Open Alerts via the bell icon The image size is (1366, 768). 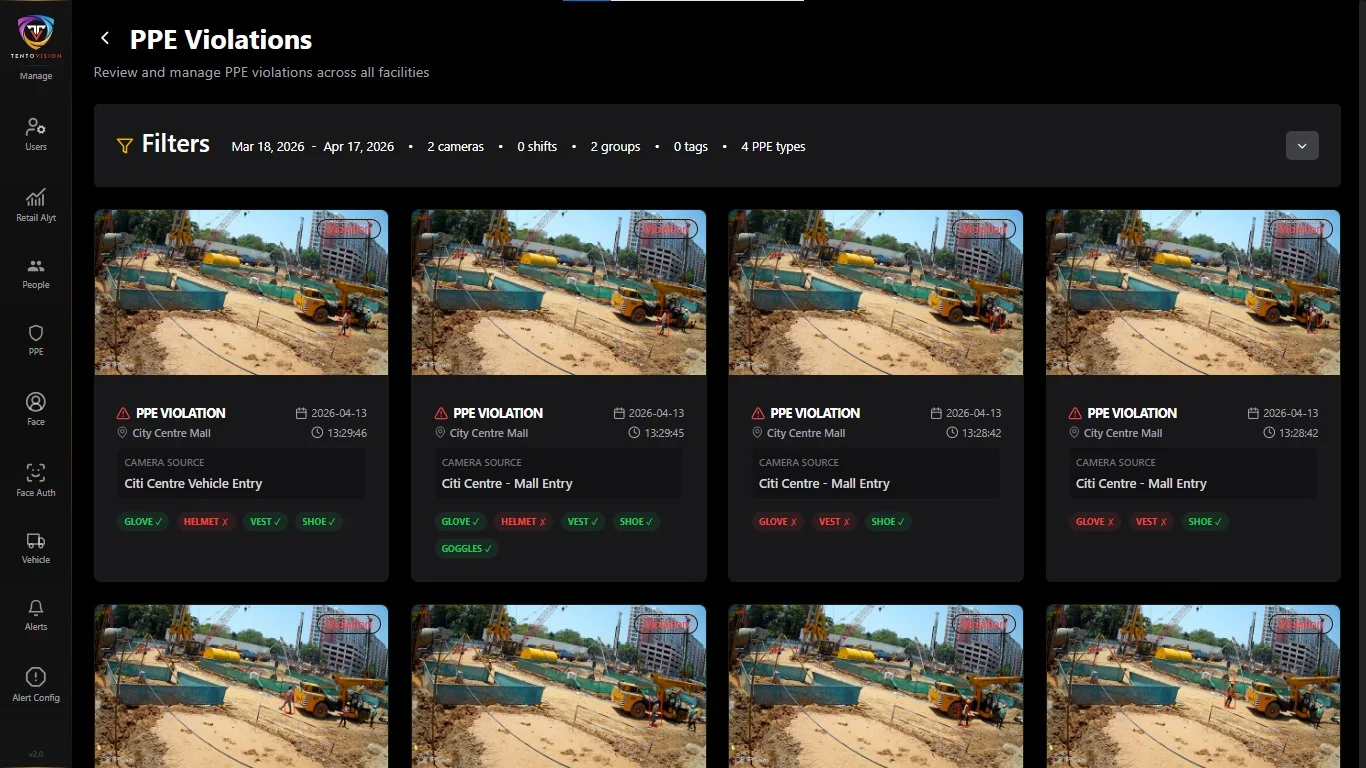36,615
